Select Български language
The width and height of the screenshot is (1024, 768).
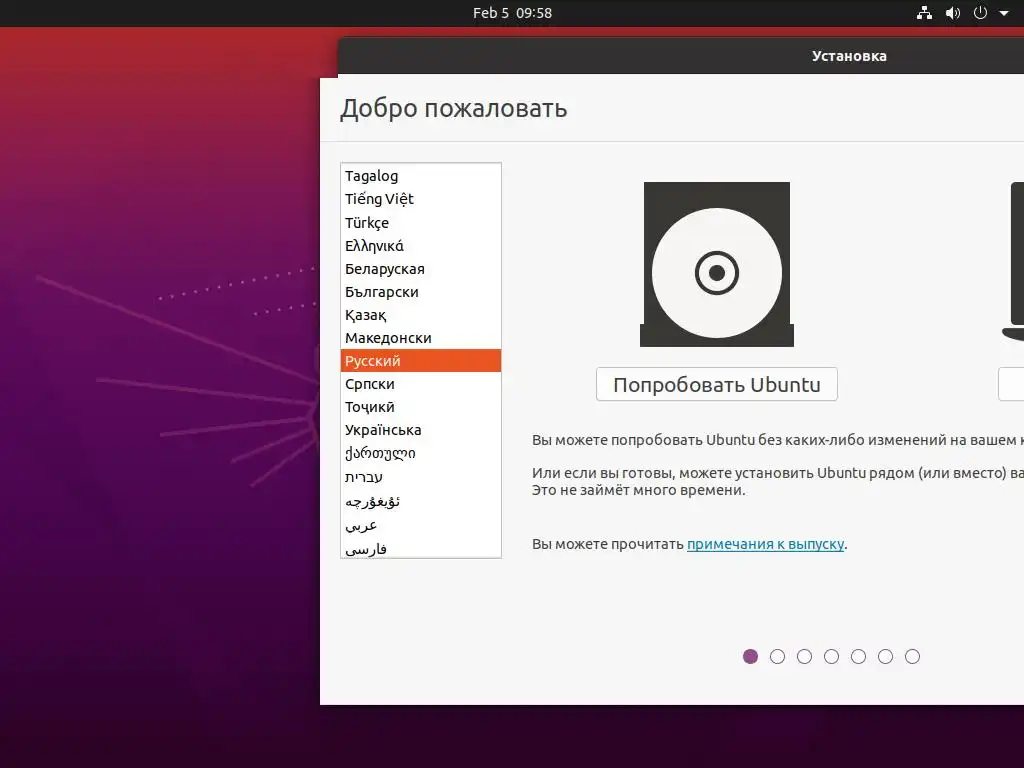[x=421, y=292]
